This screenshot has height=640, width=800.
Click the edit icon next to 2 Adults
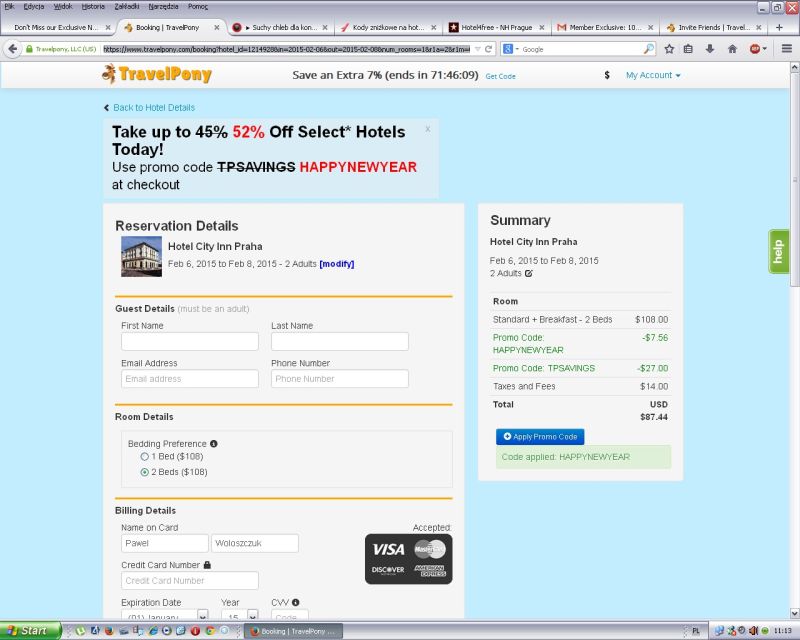point(529,274)
